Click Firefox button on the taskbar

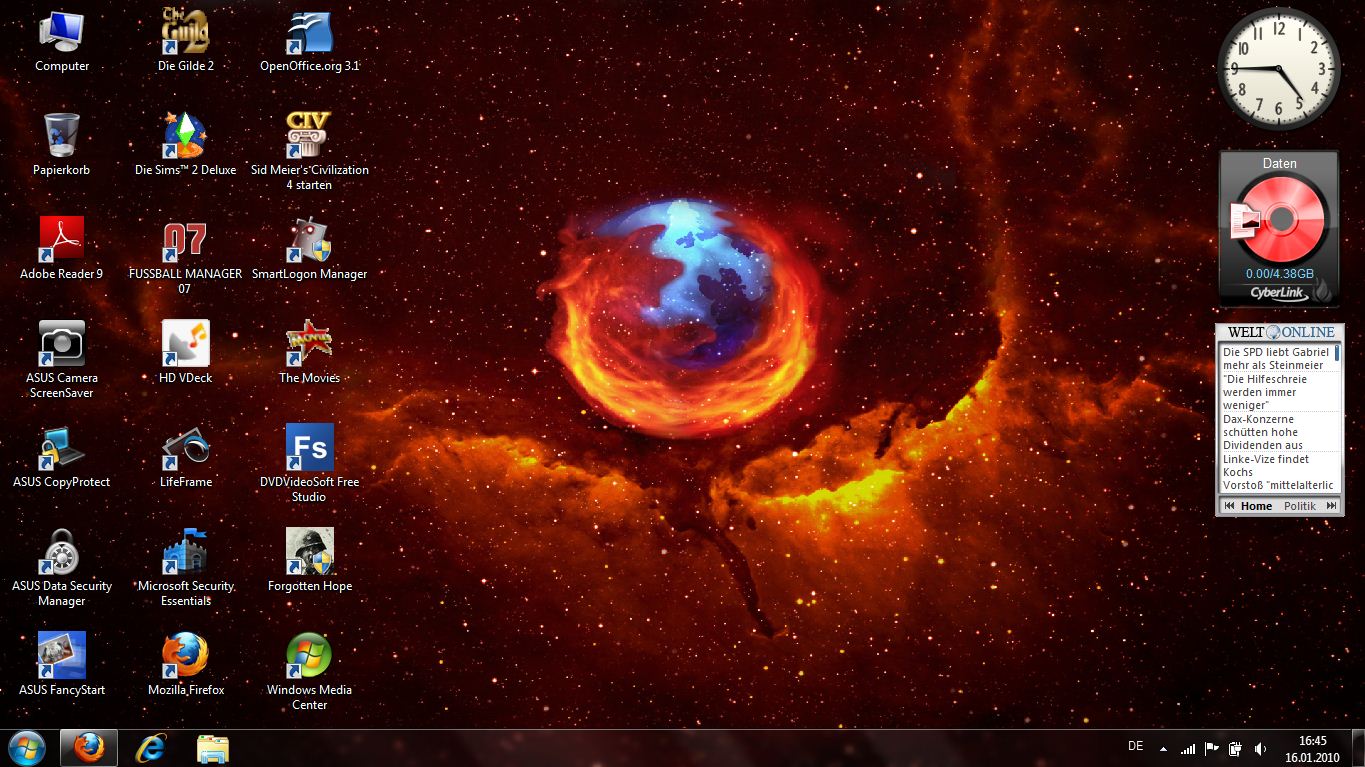point(89,747)
